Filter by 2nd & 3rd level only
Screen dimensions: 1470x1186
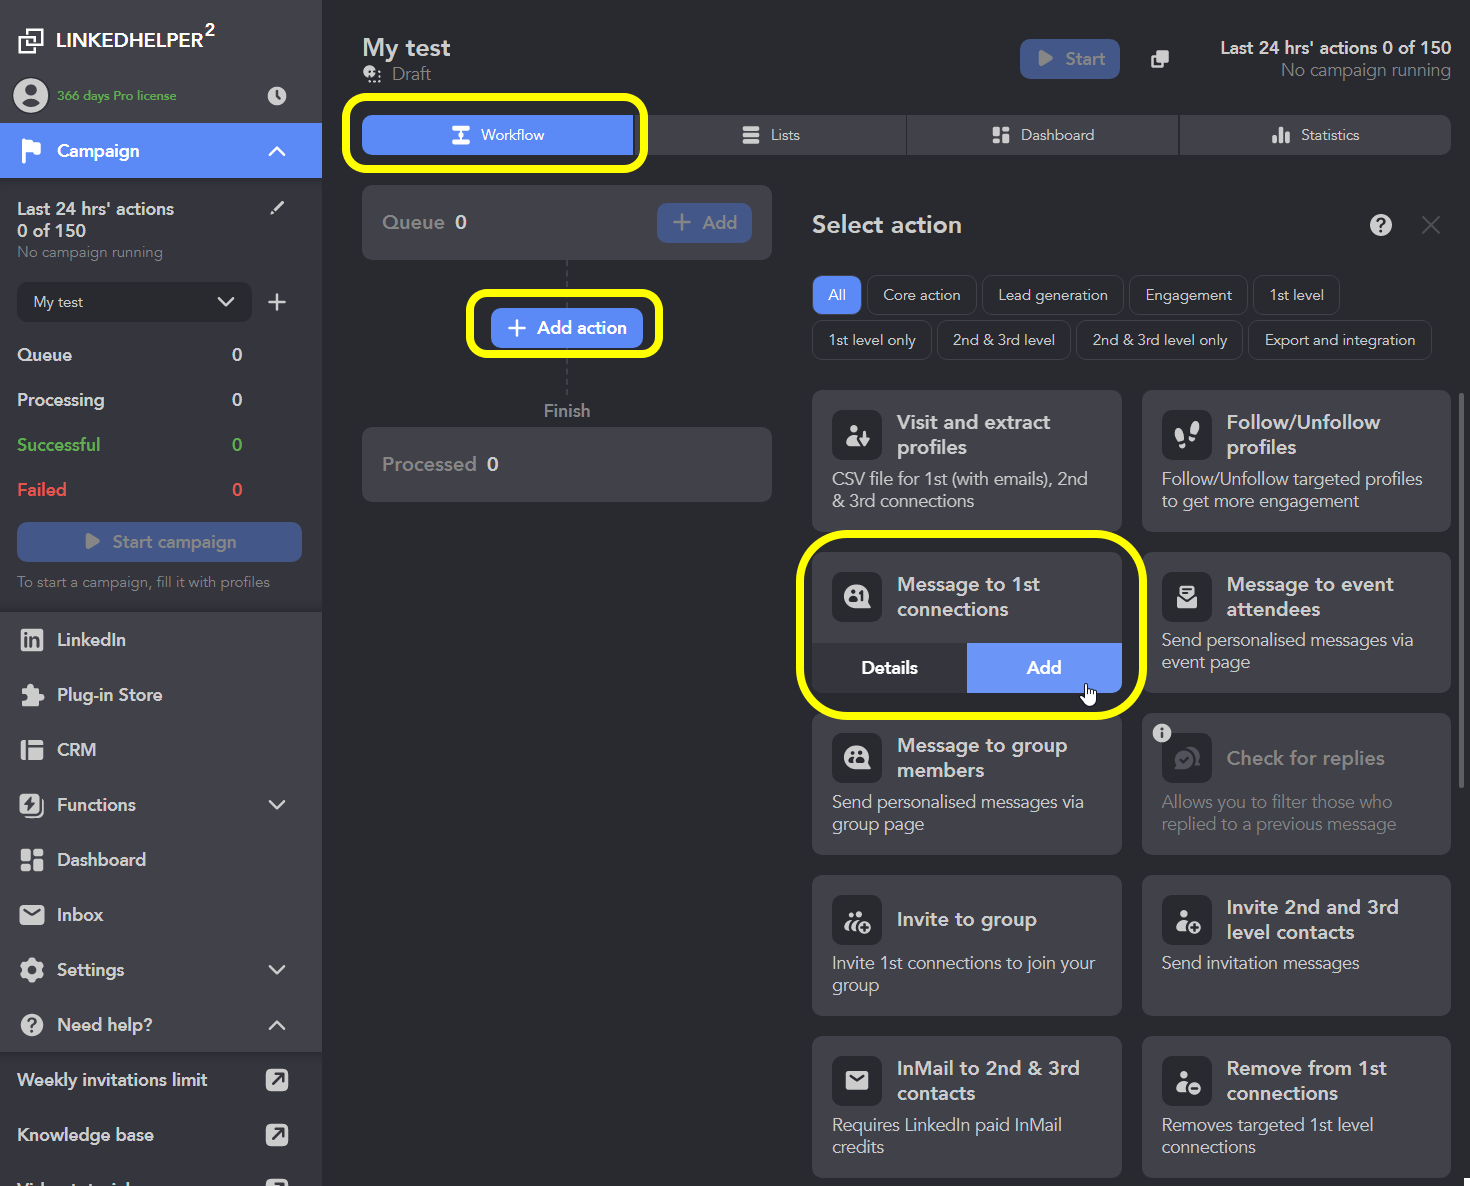click(1160, 340)
